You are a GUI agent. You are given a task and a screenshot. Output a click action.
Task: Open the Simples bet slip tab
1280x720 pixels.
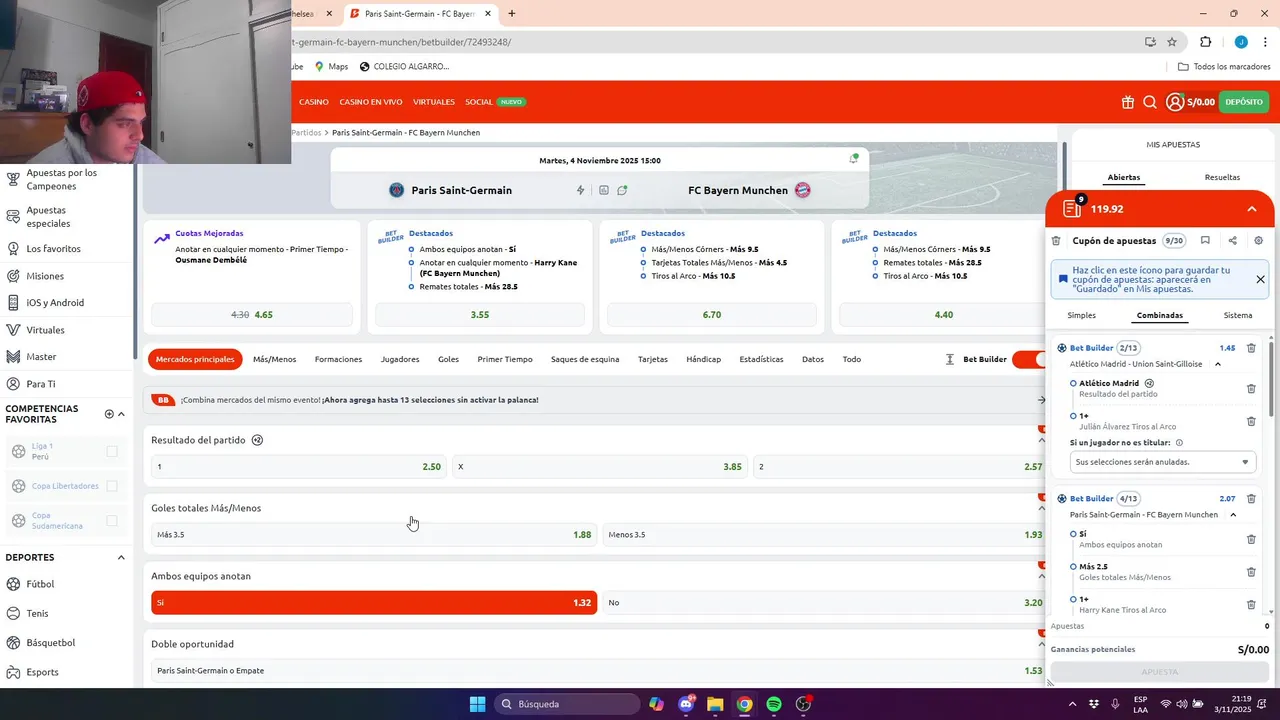[1081, 315]
